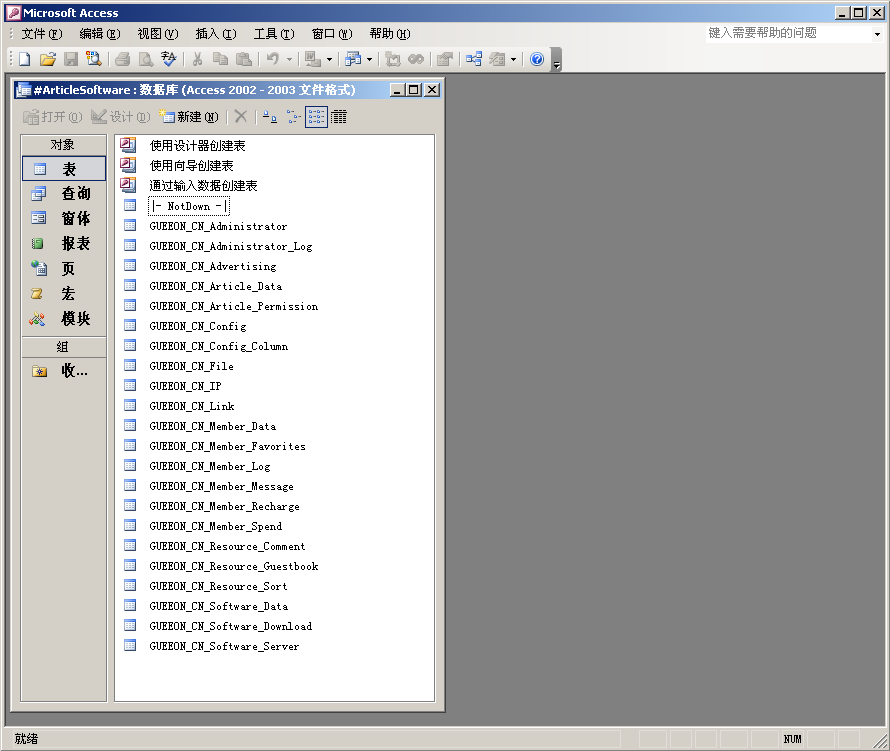Click 使用设计器创建表 shortcut
This screenshot has width=890, height=751.
coord(197,146)
